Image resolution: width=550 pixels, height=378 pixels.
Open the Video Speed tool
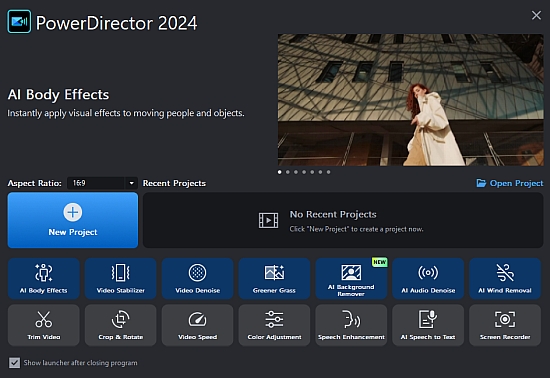point(197,325)
